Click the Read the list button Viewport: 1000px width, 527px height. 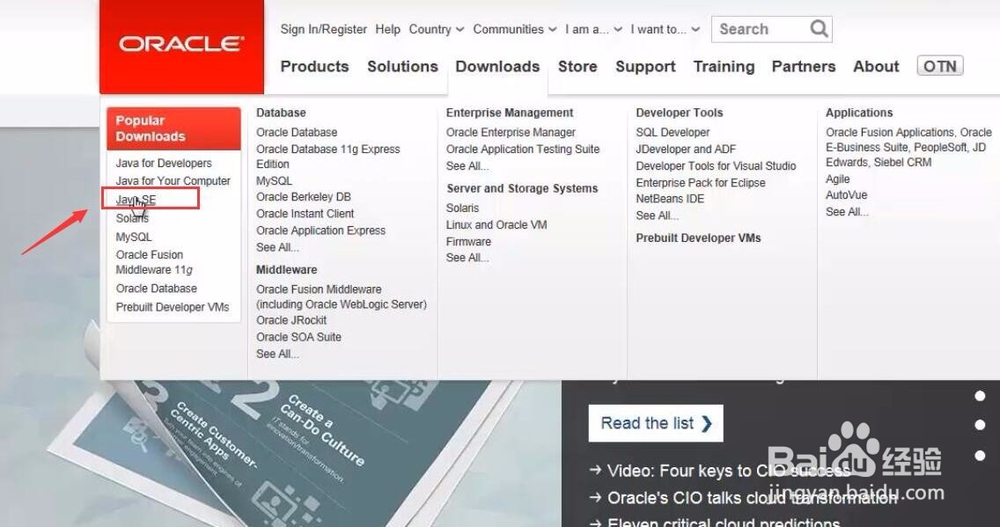tap(656, 423)
